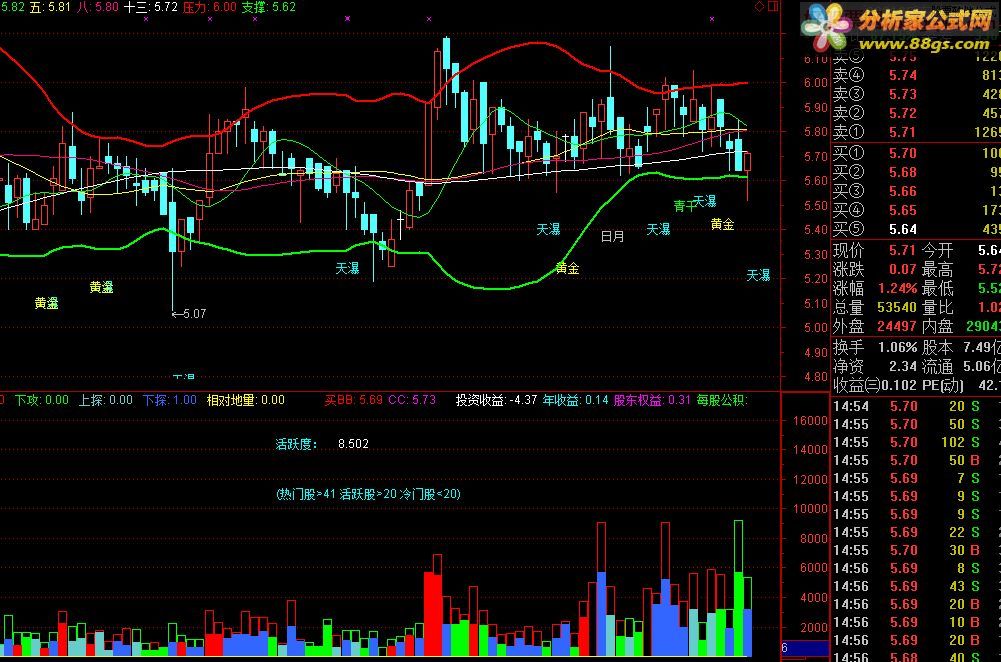Click the red diamond icon above the chart

(759, 6)
